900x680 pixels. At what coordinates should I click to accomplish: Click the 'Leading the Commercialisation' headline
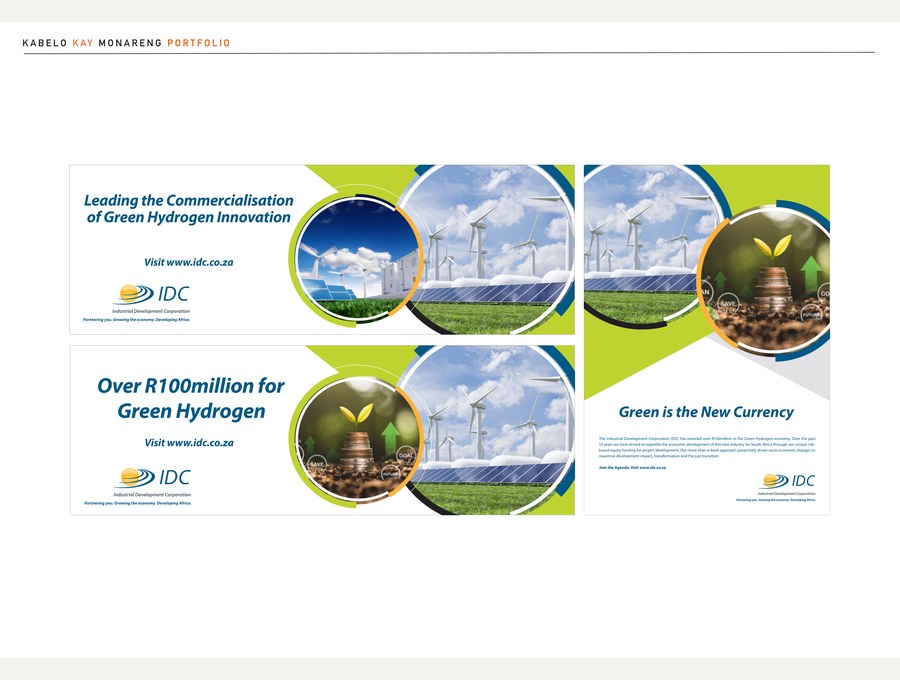click(188, 209)
